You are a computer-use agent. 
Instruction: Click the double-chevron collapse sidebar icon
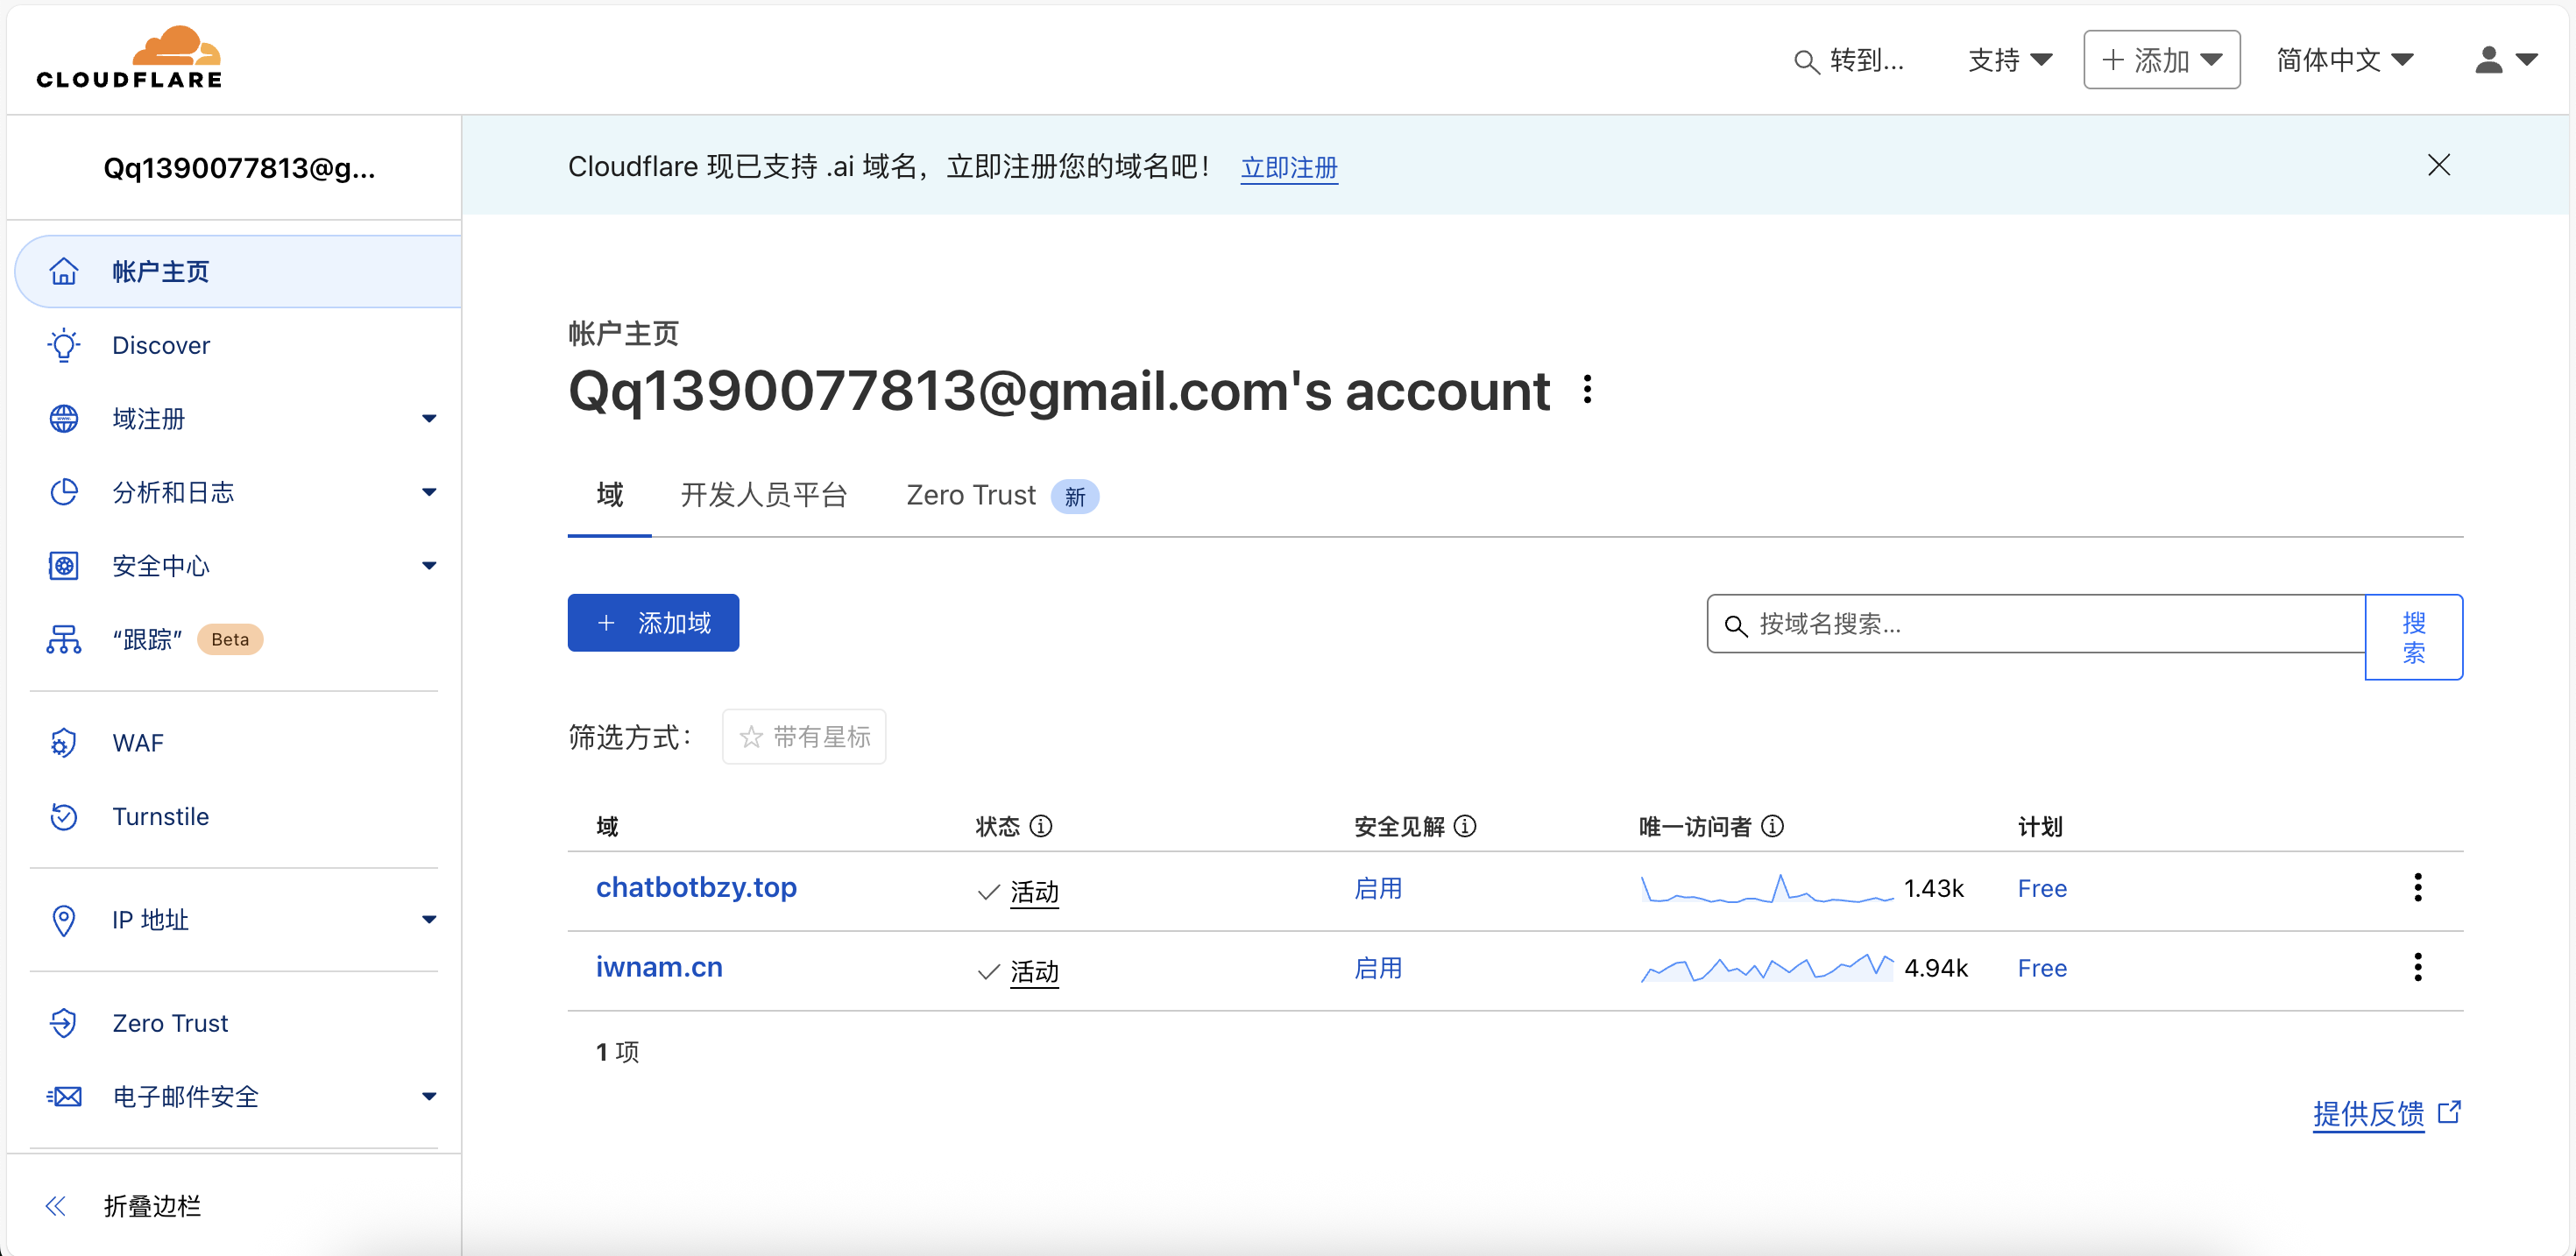click(56, 1206)
